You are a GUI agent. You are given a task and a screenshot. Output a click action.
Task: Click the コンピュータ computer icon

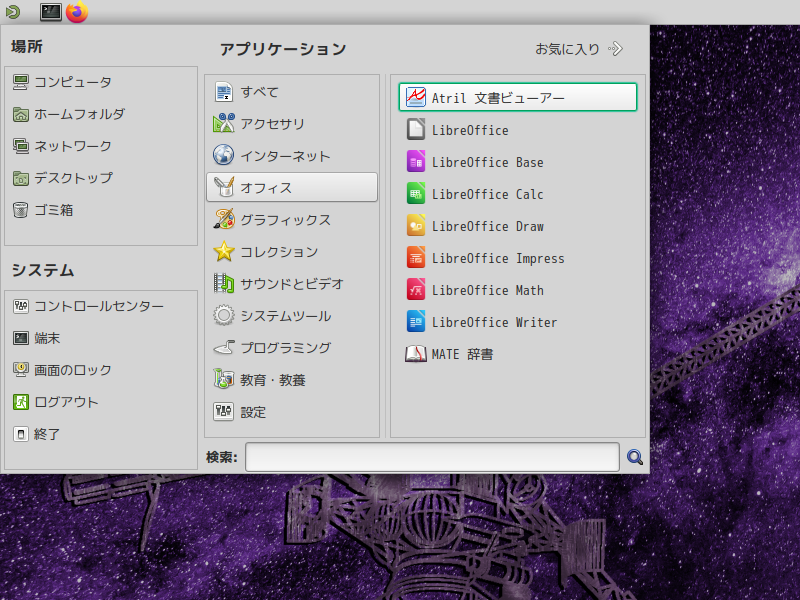click(20, 82)
